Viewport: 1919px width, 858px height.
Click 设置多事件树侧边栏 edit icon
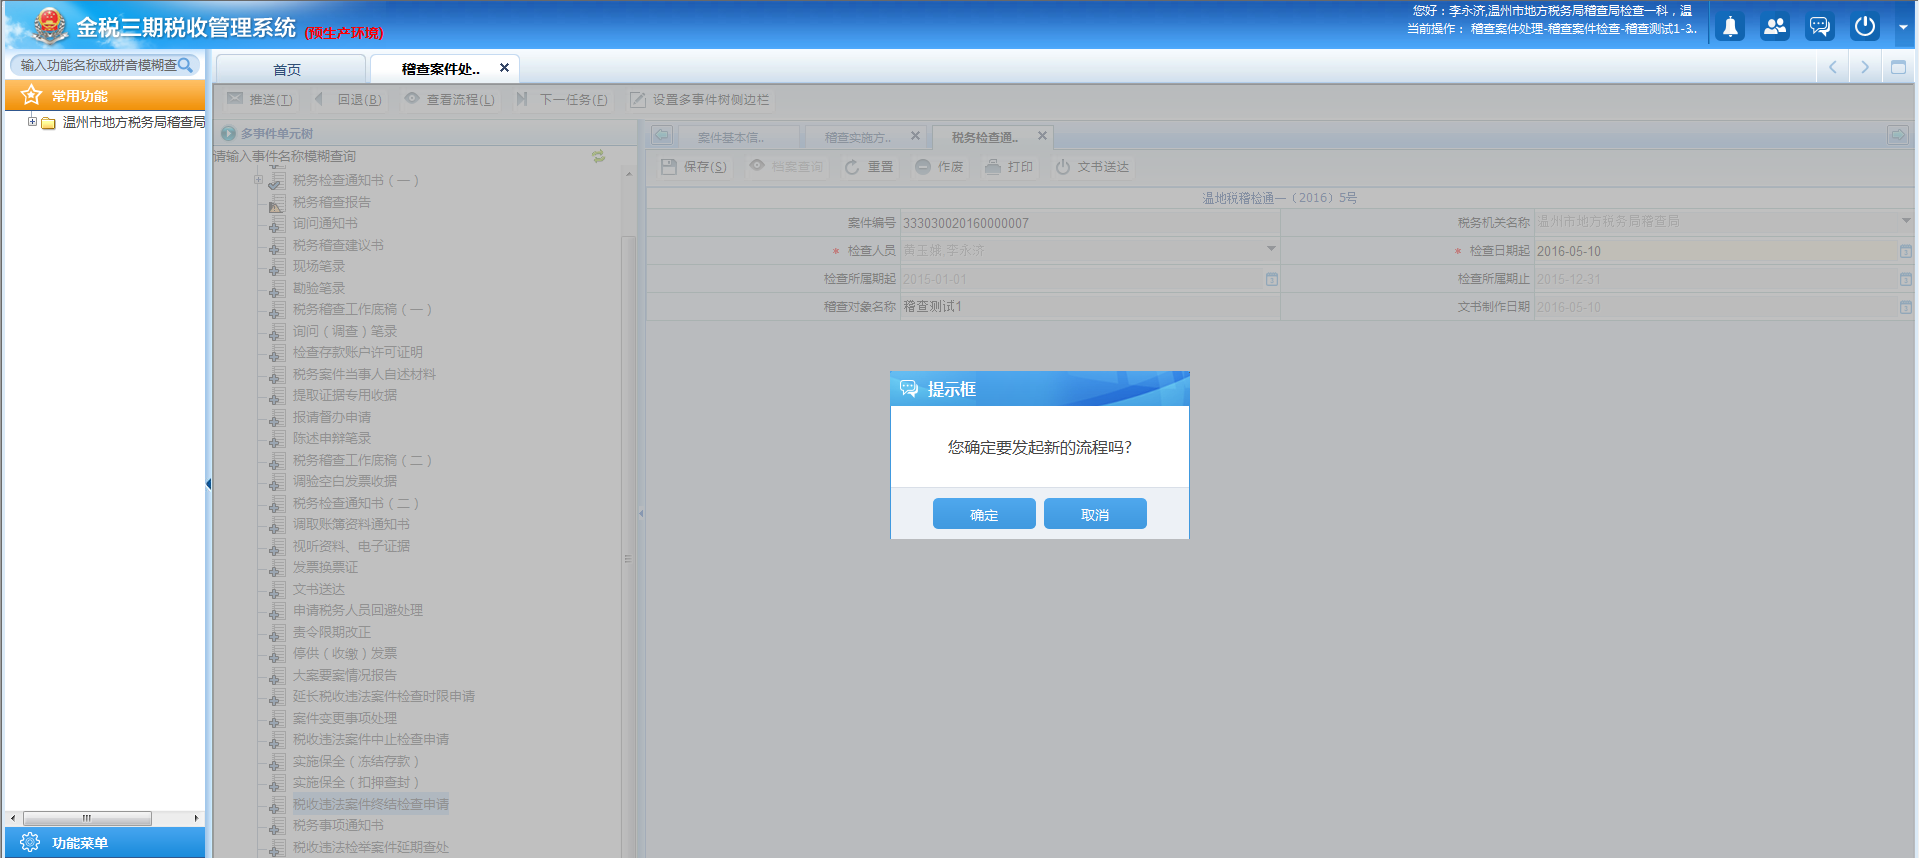637,100
